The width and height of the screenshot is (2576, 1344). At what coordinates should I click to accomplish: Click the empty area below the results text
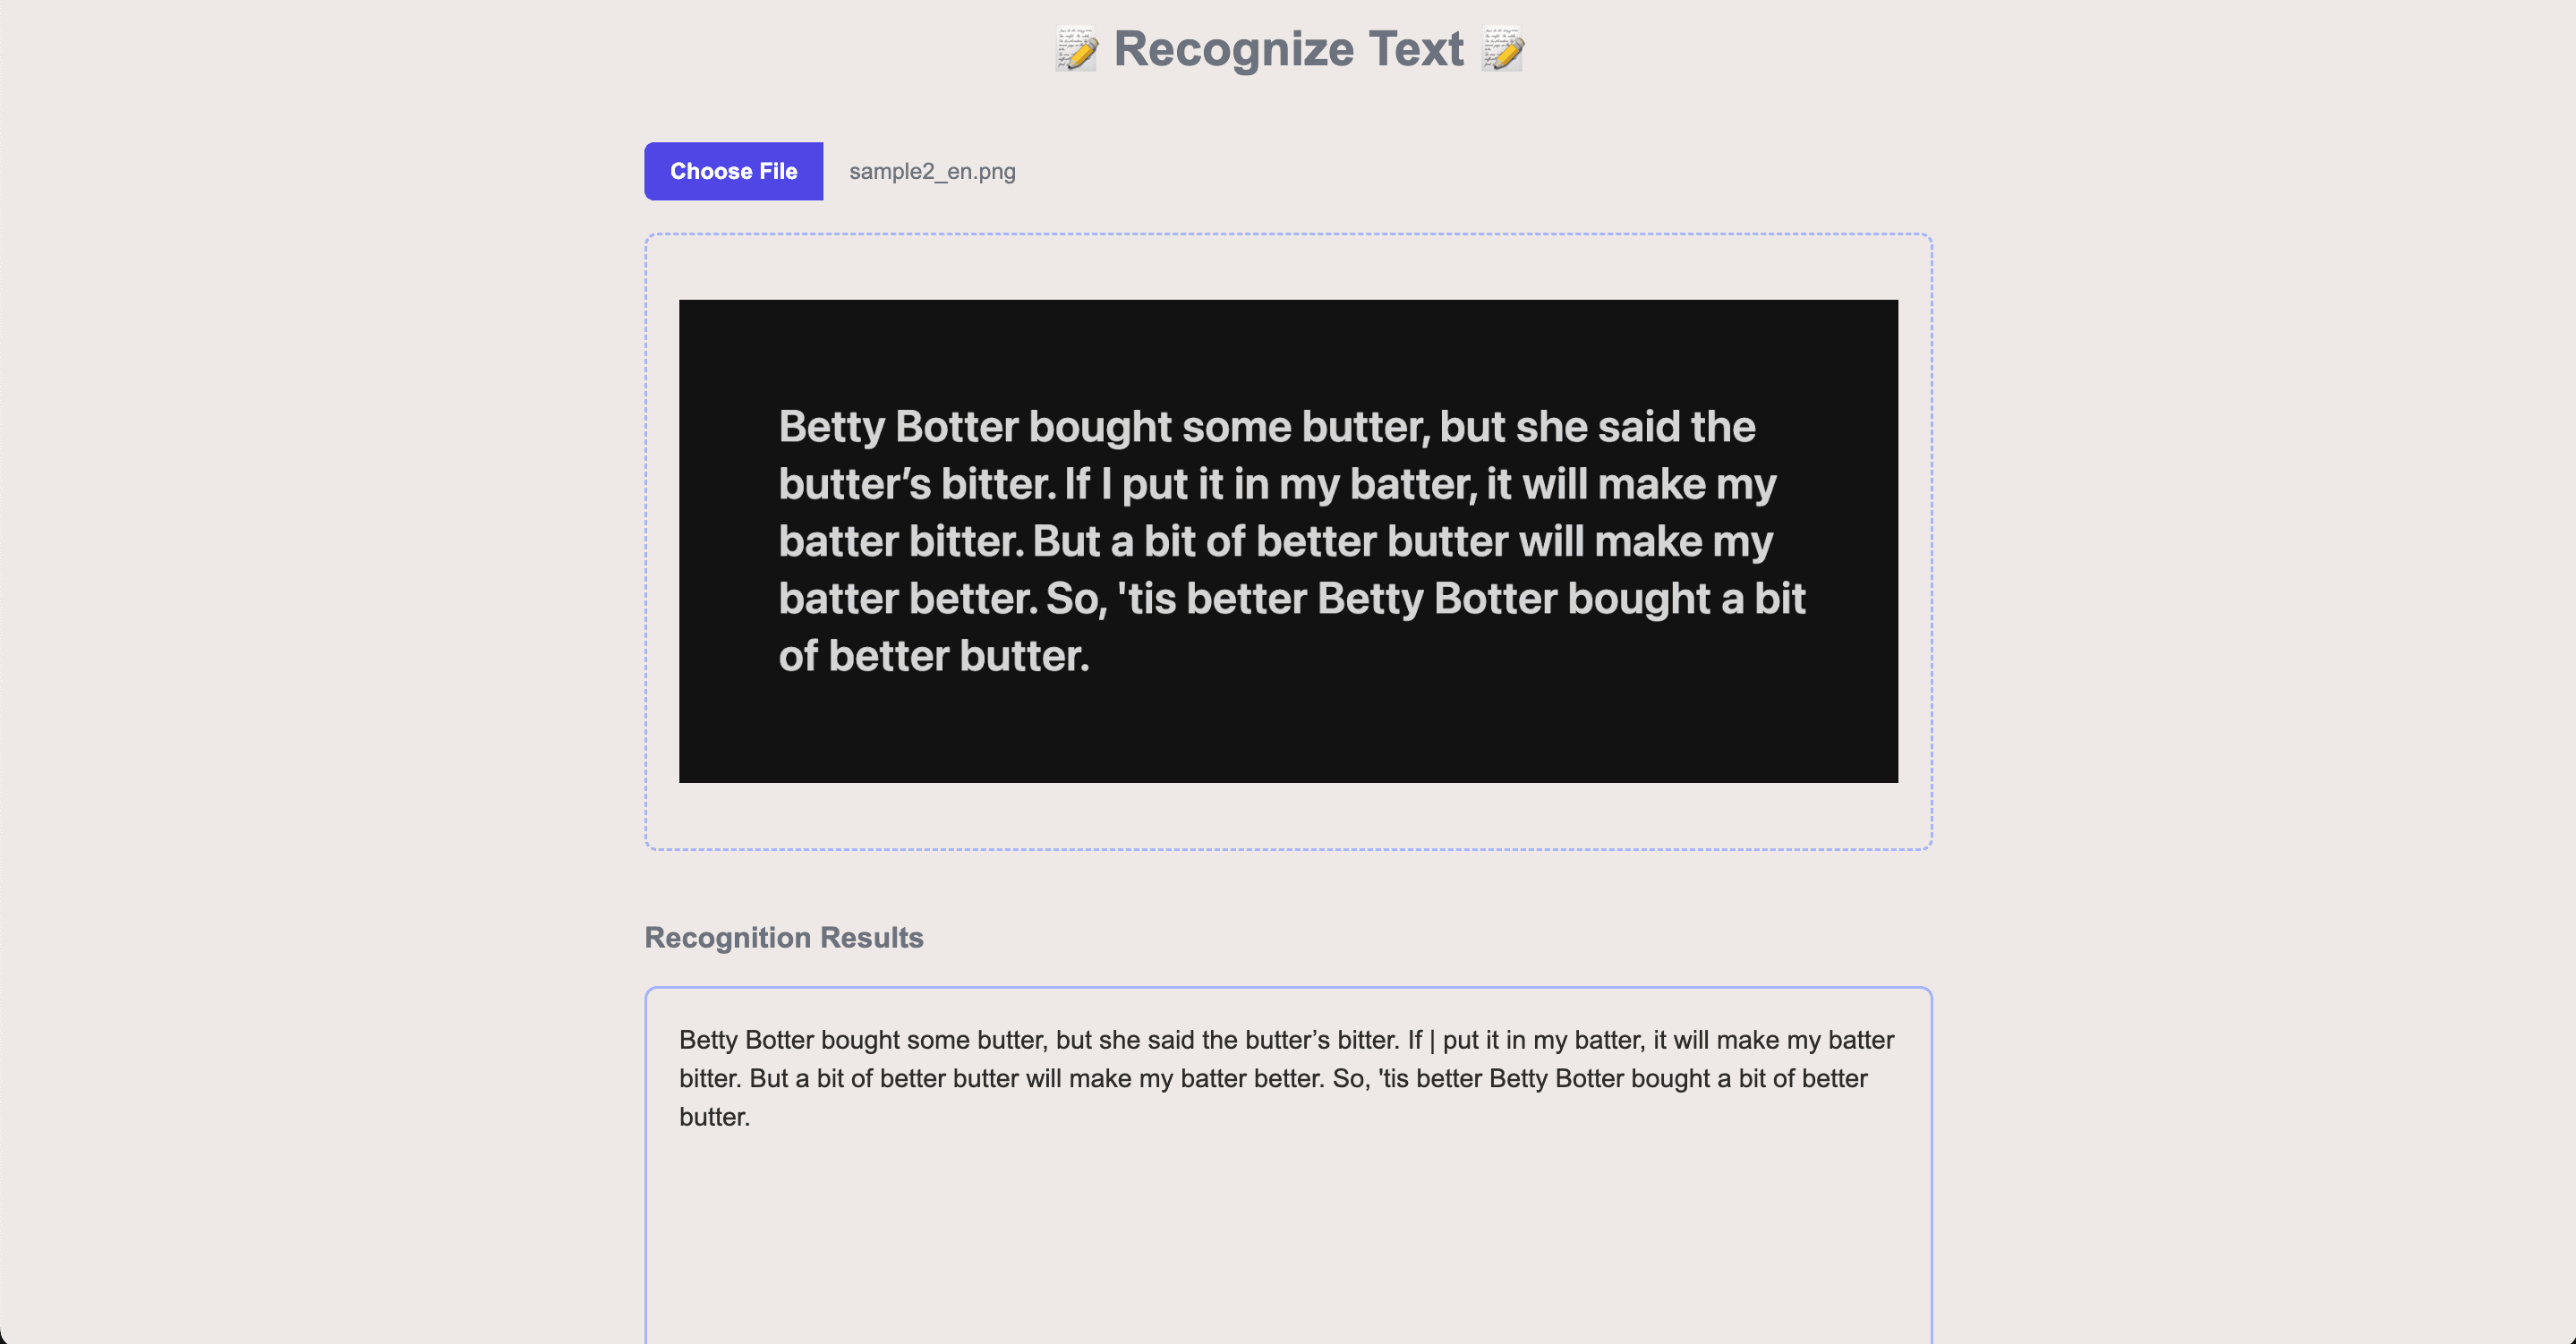(1288, 1250)
